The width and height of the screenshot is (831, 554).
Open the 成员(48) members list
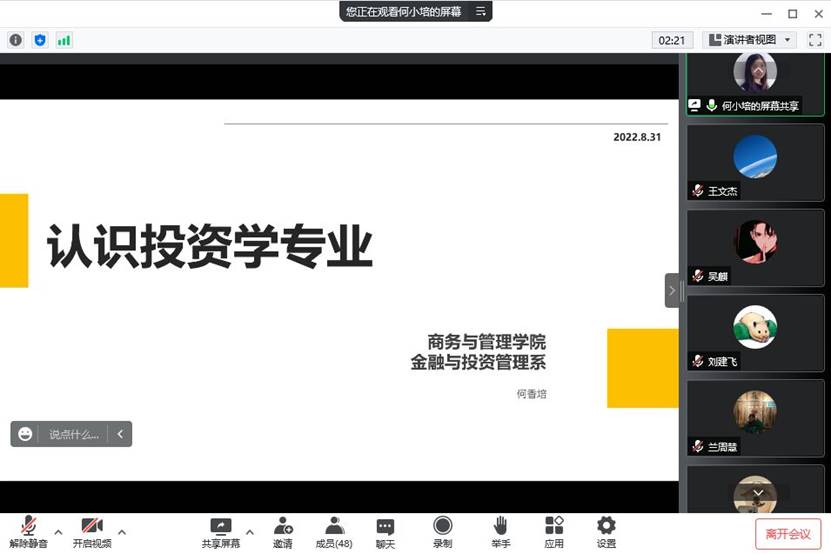pos(334,532)
